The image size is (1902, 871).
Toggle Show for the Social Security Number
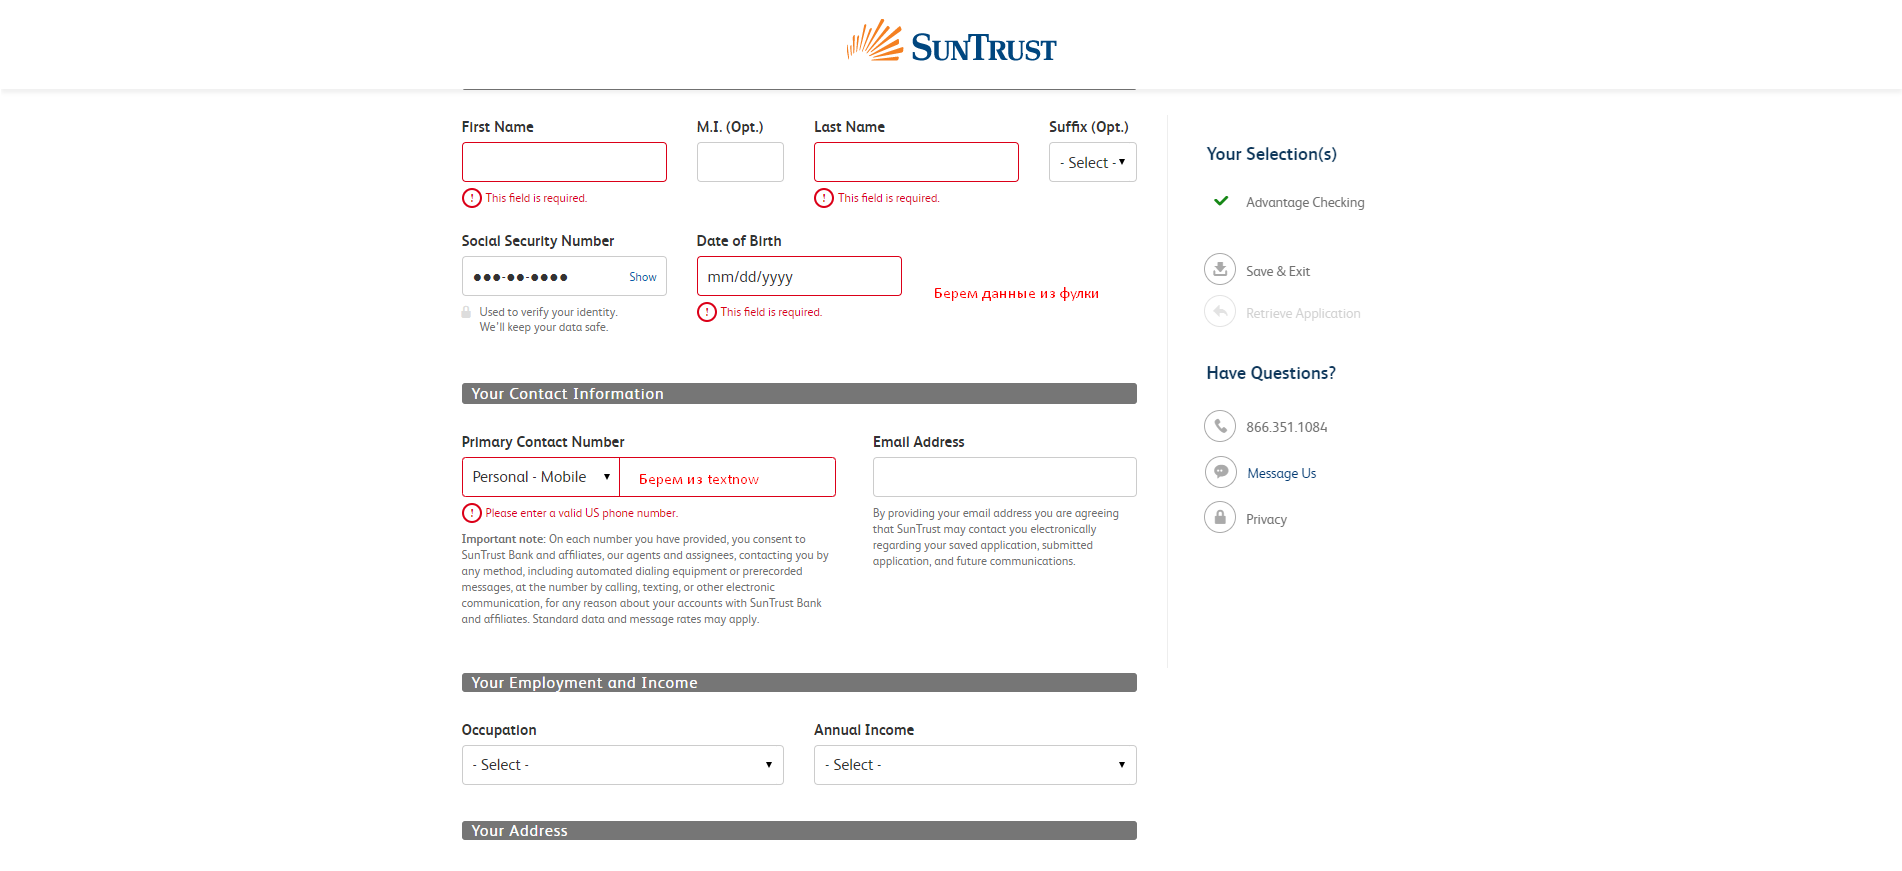point(643,277)
